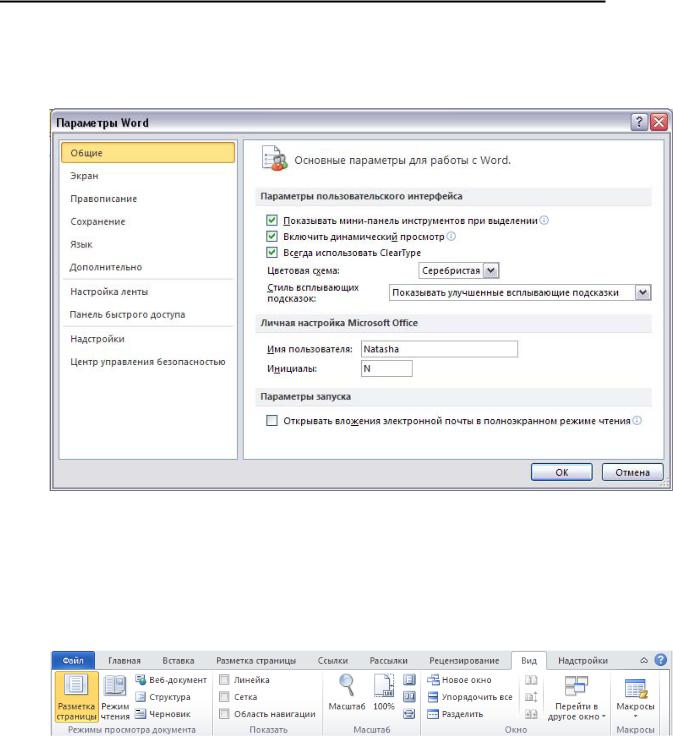Select Разметка страницы view mode icon
This screenshot has height=736, width=673.
tap(76, 697)
